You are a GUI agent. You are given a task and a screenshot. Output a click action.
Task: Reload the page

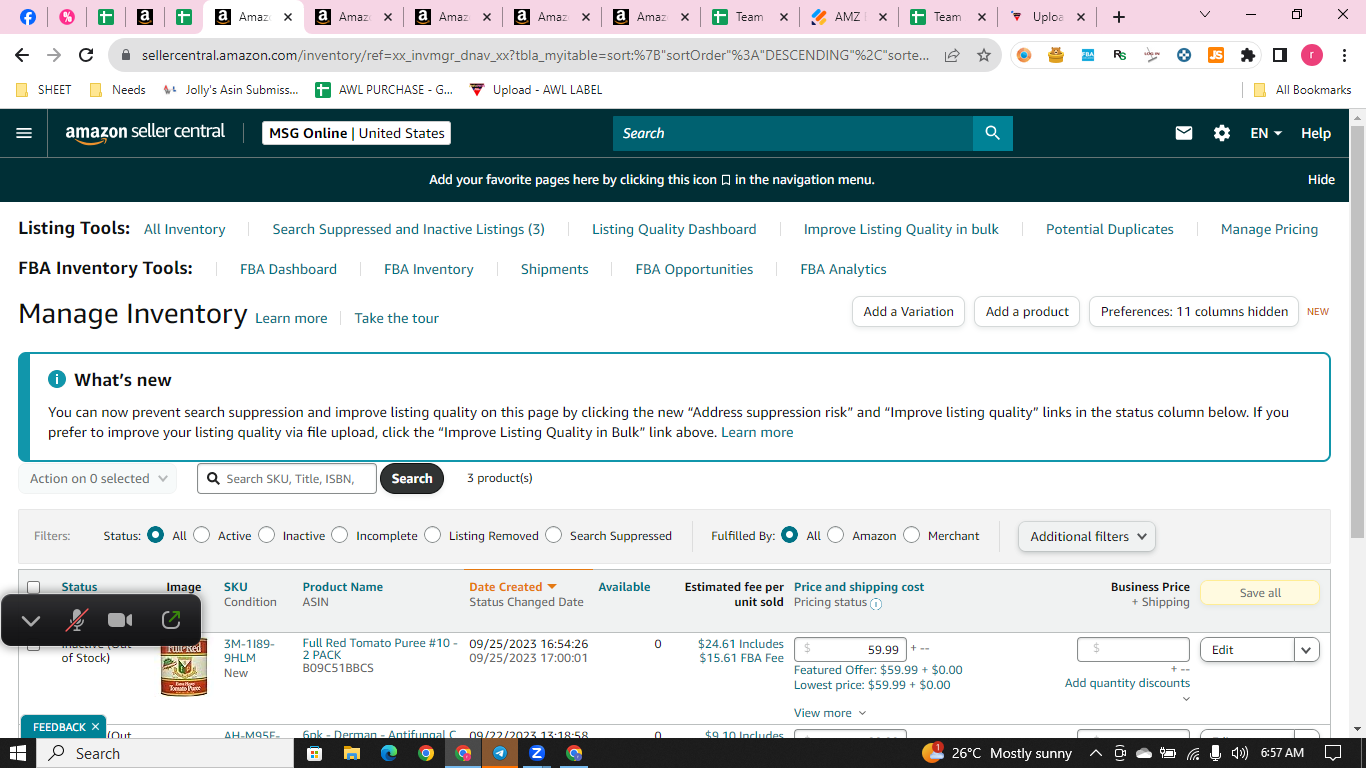[x=86, y=55]
